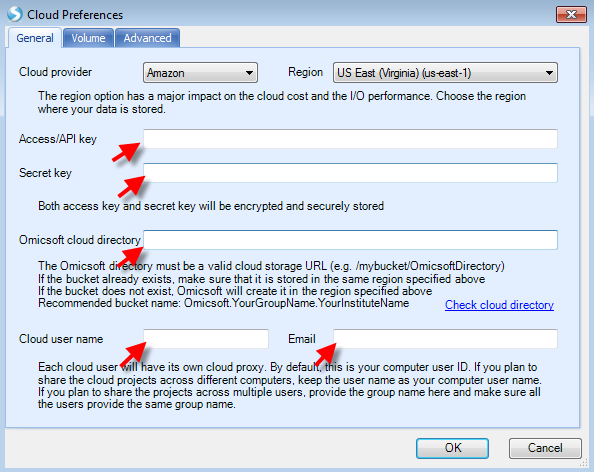Switch to the General tab

pyautogui.click(x=35, y=38)
